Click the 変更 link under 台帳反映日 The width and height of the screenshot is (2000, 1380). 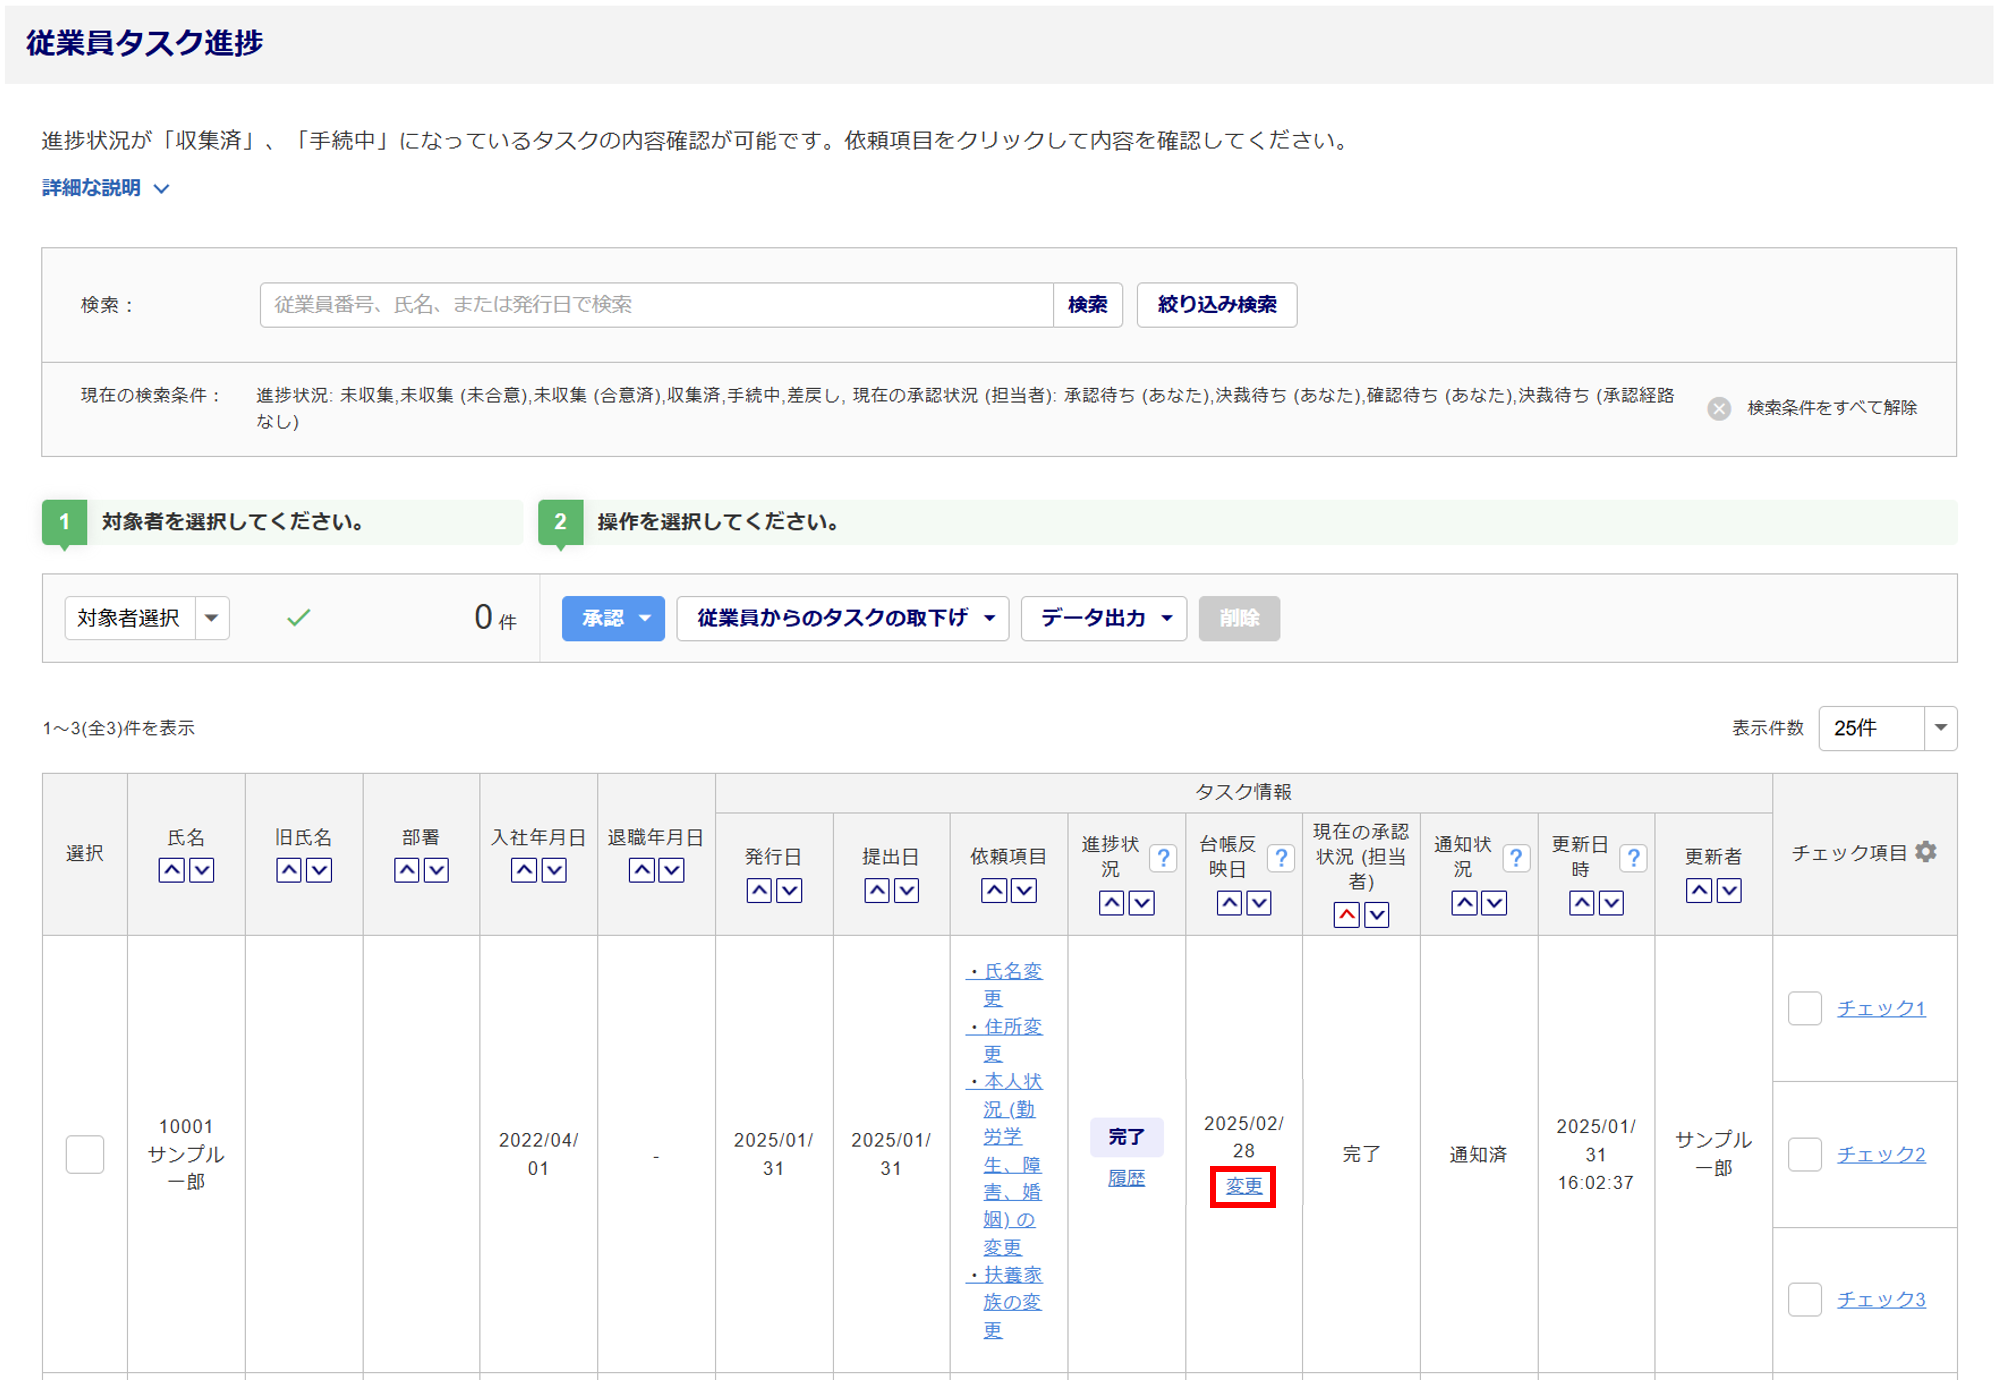click(1243, 1186)
